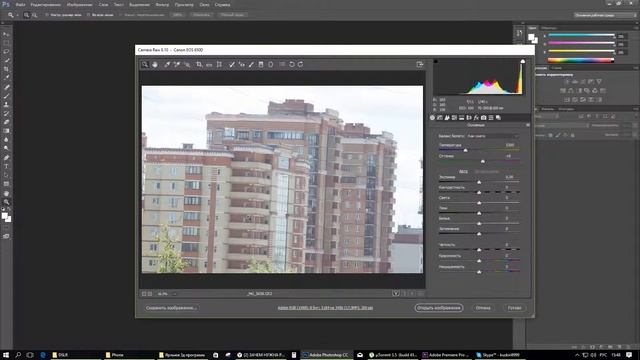Open the White Balance (Баланс белого) dropdown
The width and height of the screenshot is (640, 360).
(493, 136)
